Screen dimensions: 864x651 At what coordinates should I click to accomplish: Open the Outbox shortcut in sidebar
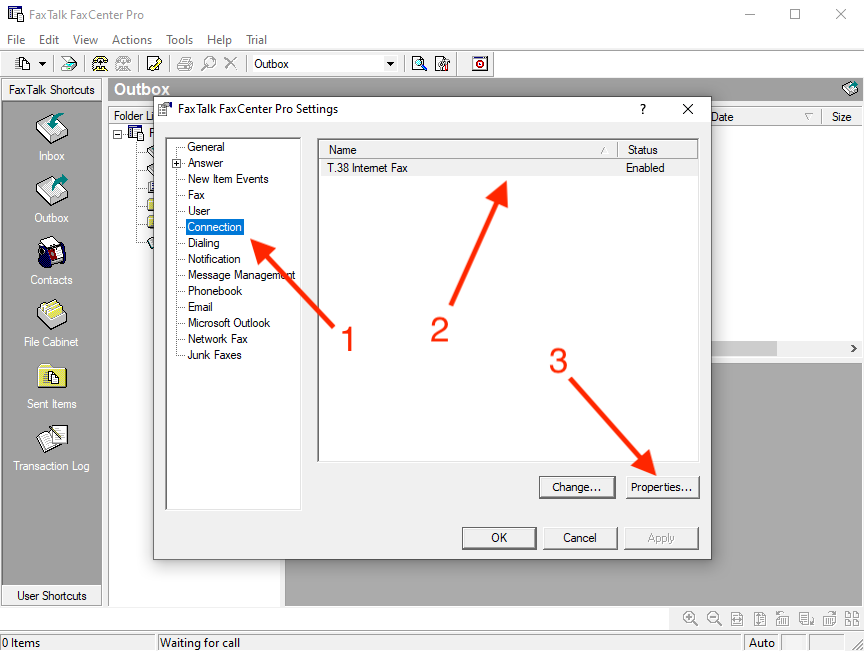51,199
